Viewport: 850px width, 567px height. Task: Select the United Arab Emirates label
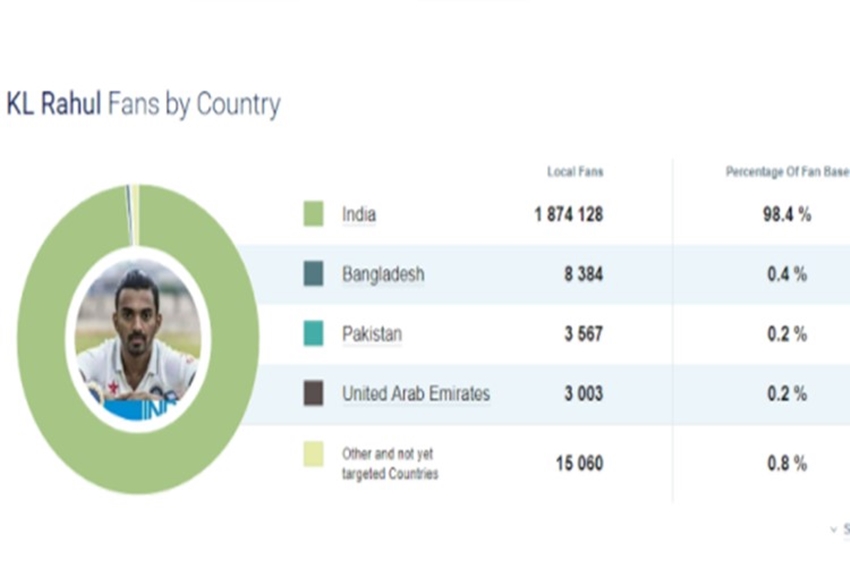(x=416, y=394)
